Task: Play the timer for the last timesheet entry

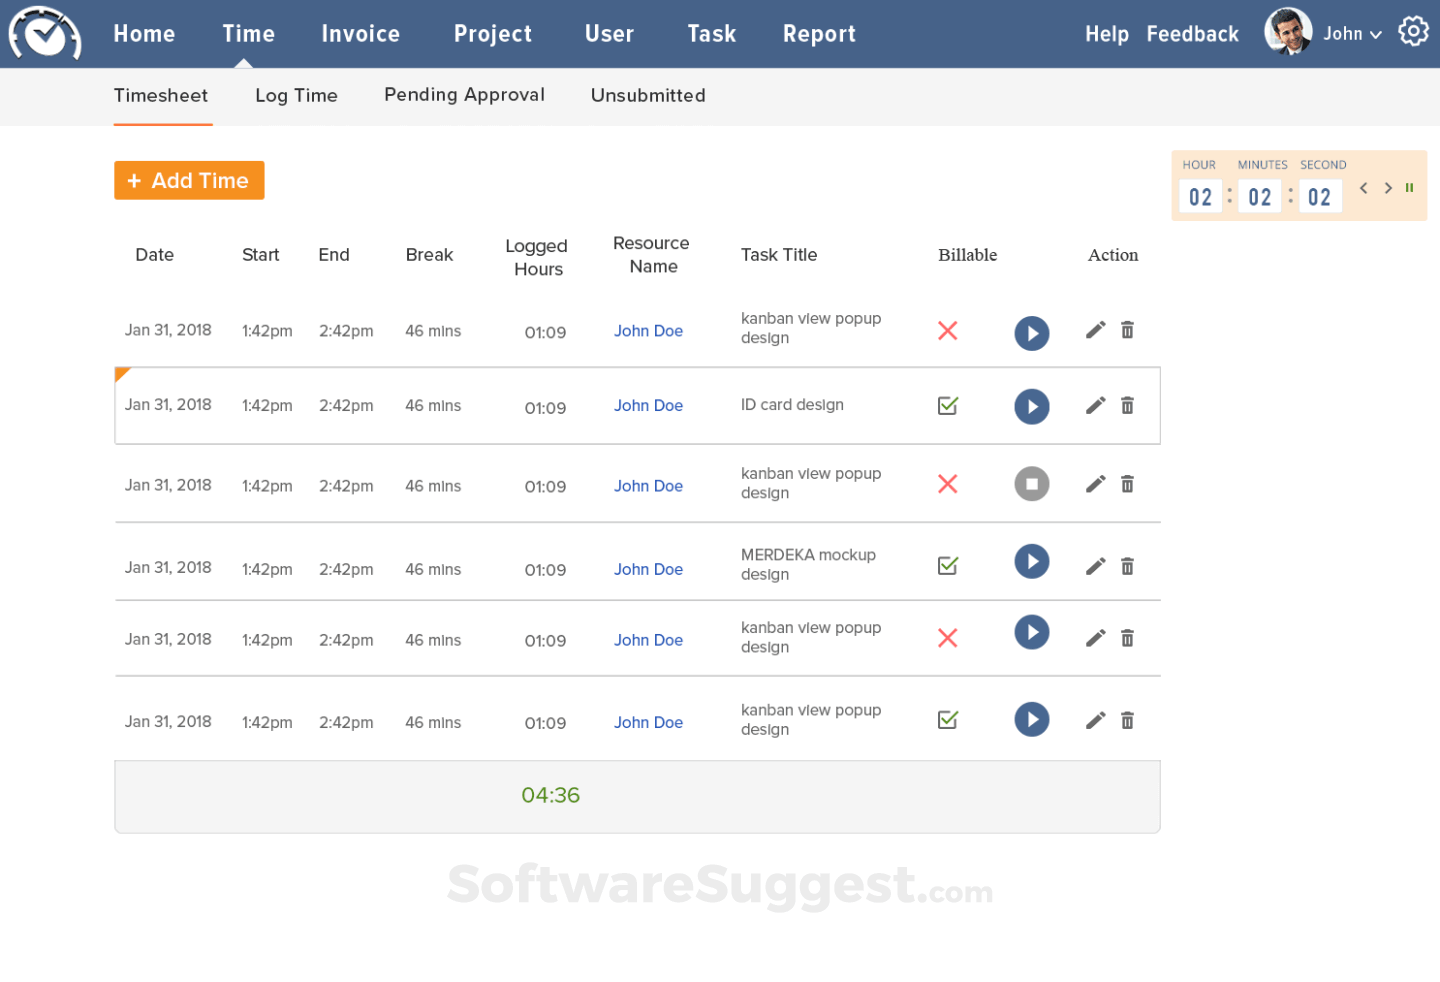Action: click(x=1032, y=719)
